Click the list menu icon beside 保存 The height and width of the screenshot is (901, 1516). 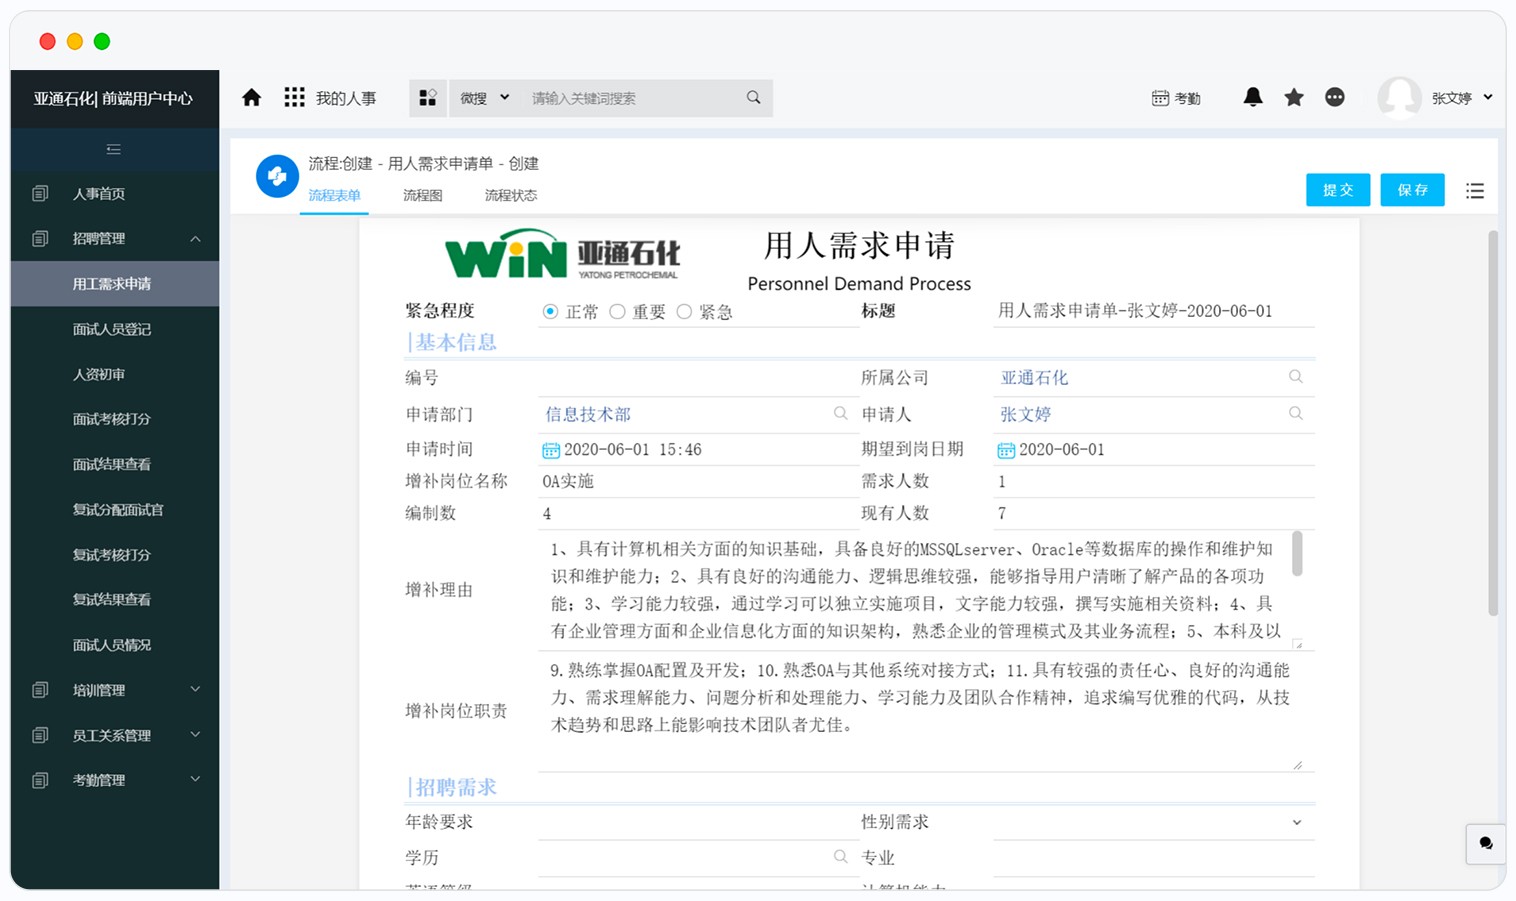point(1475,191)
